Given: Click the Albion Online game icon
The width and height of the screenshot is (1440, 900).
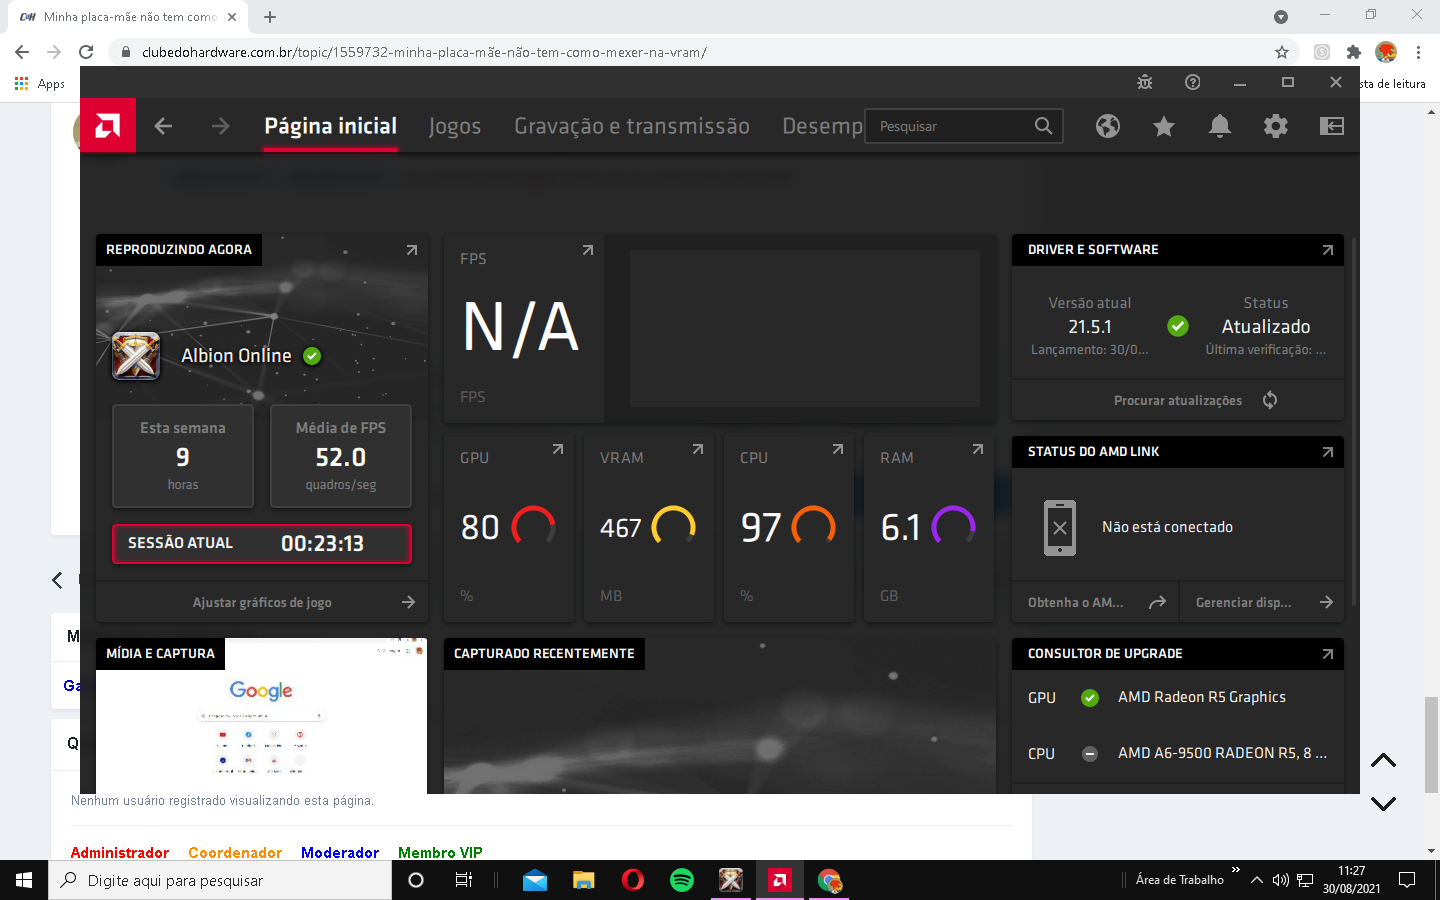Looking at the screenshot, I should click(136, 356).
